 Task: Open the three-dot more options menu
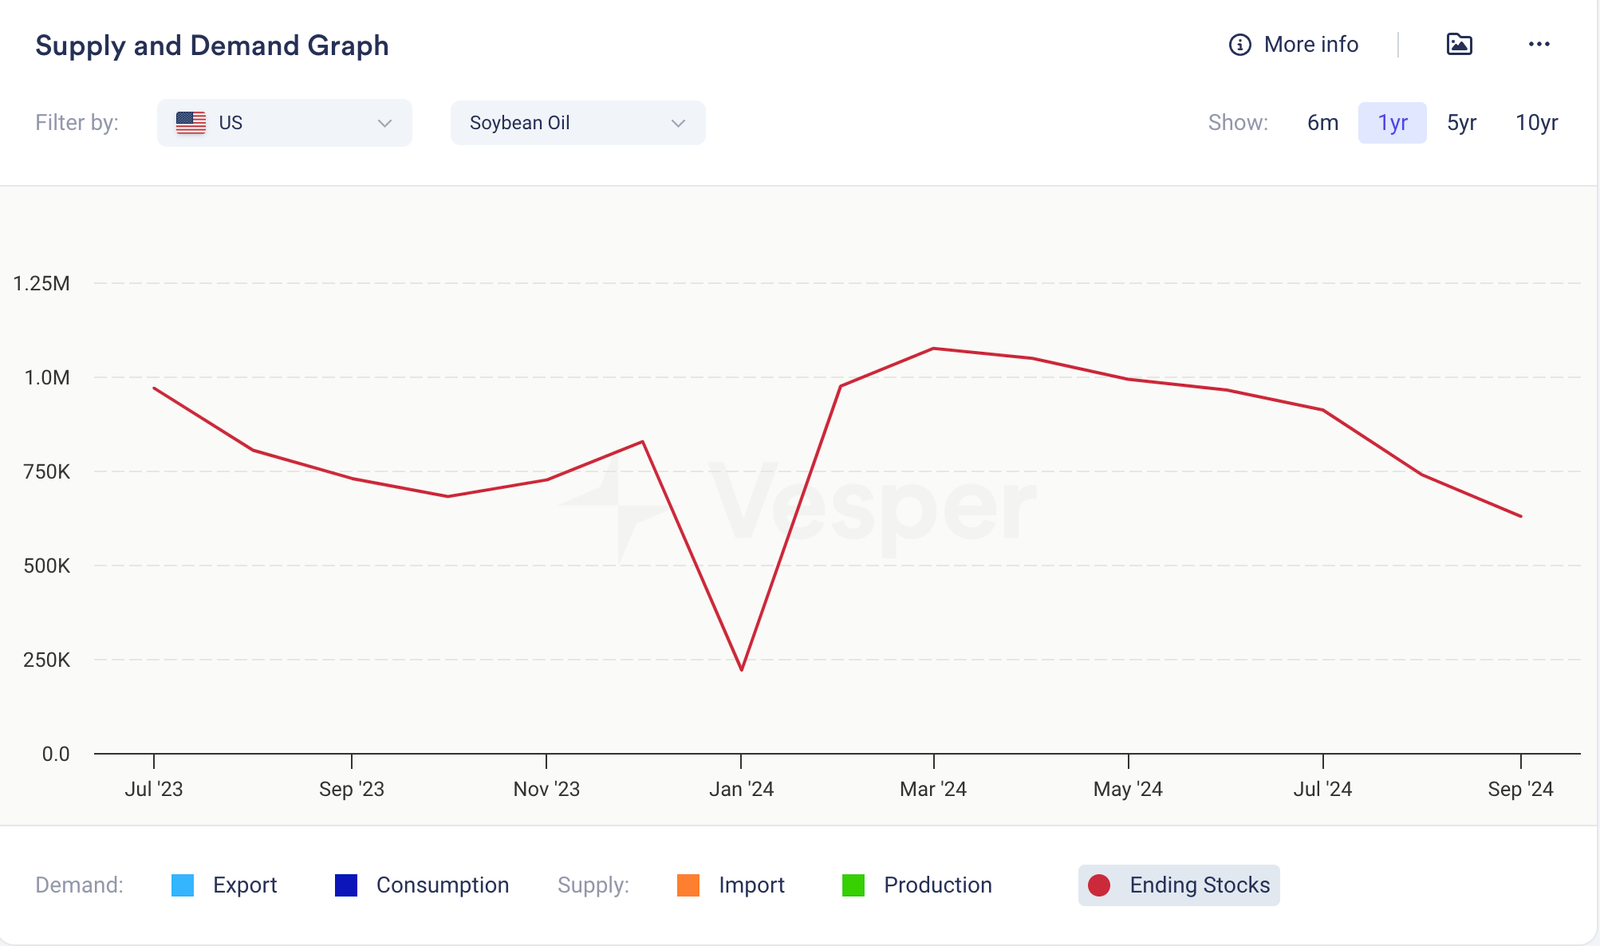coord(1539,44)
